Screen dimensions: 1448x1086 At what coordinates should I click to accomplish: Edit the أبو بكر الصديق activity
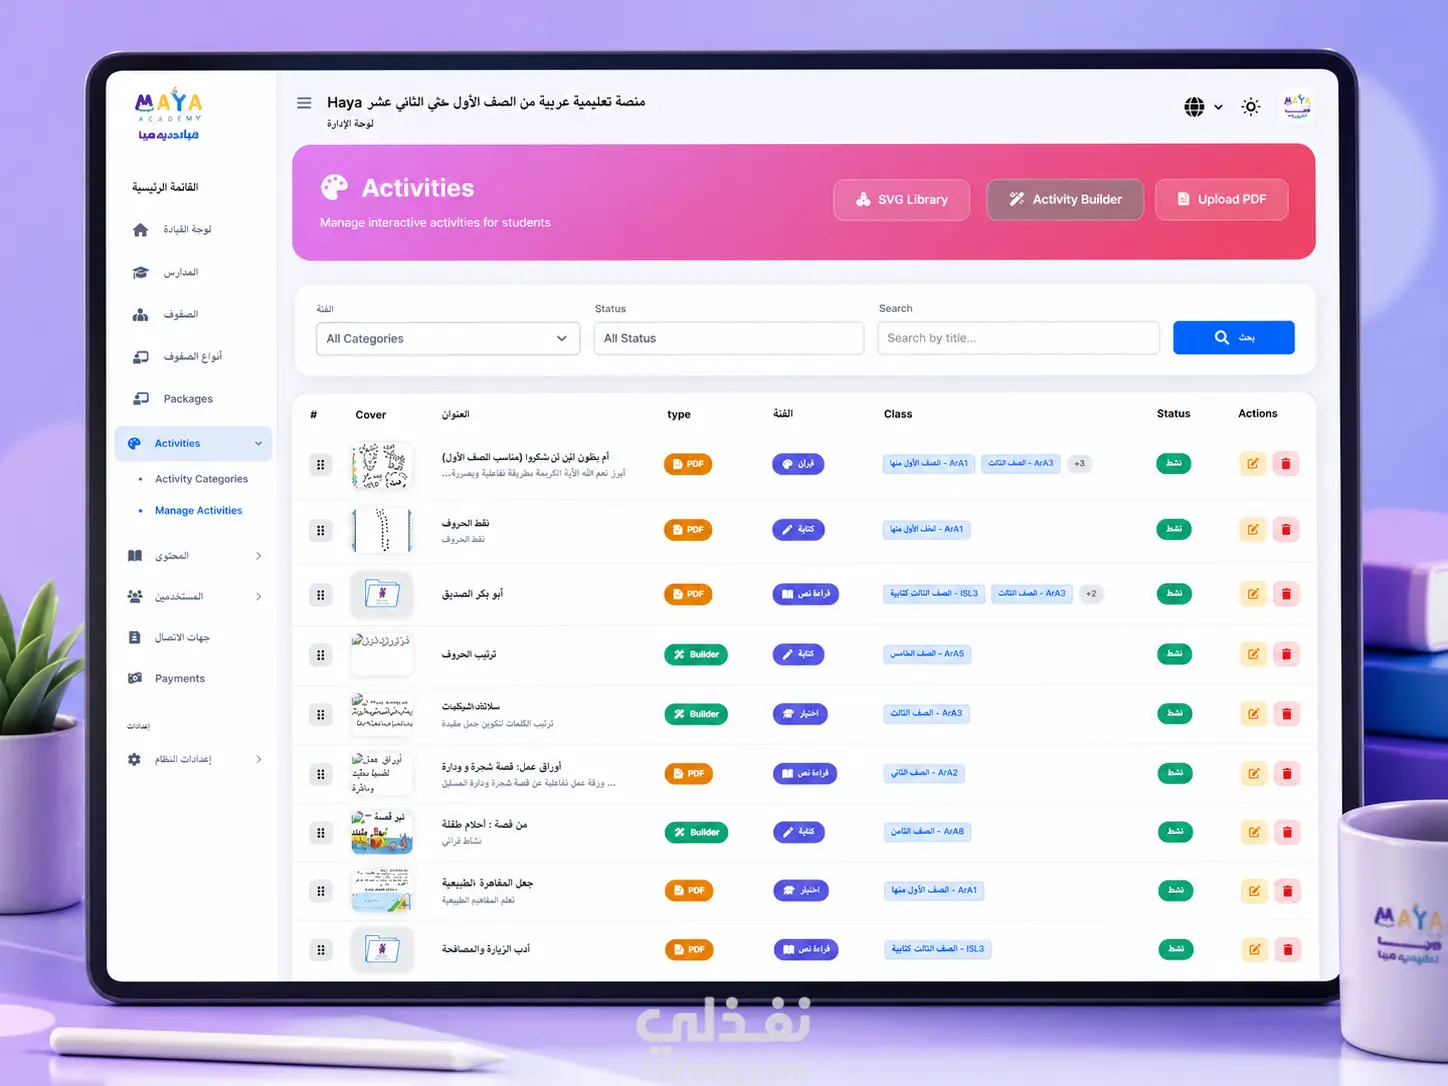[1253, 594]
